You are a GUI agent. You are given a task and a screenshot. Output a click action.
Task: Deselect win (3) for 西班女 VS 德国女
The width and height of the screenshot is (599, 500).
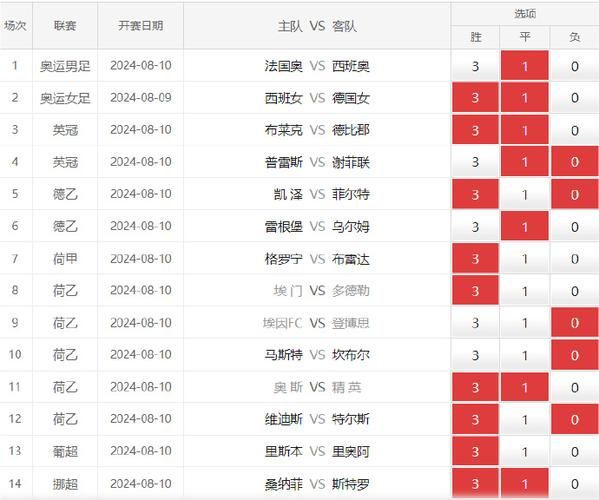coord(475,98)
